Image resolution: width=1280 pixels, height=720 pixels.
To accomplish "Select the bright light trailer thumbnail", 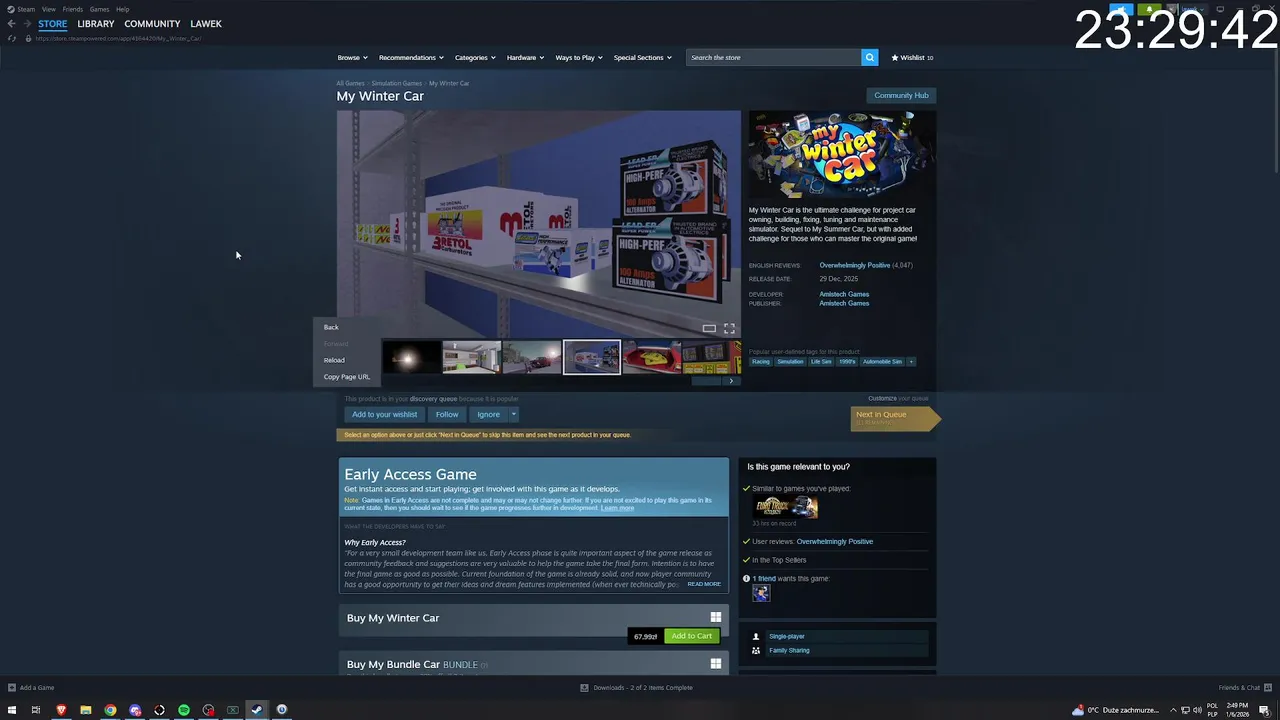I will pyautogui.click(x=411, y=357).
